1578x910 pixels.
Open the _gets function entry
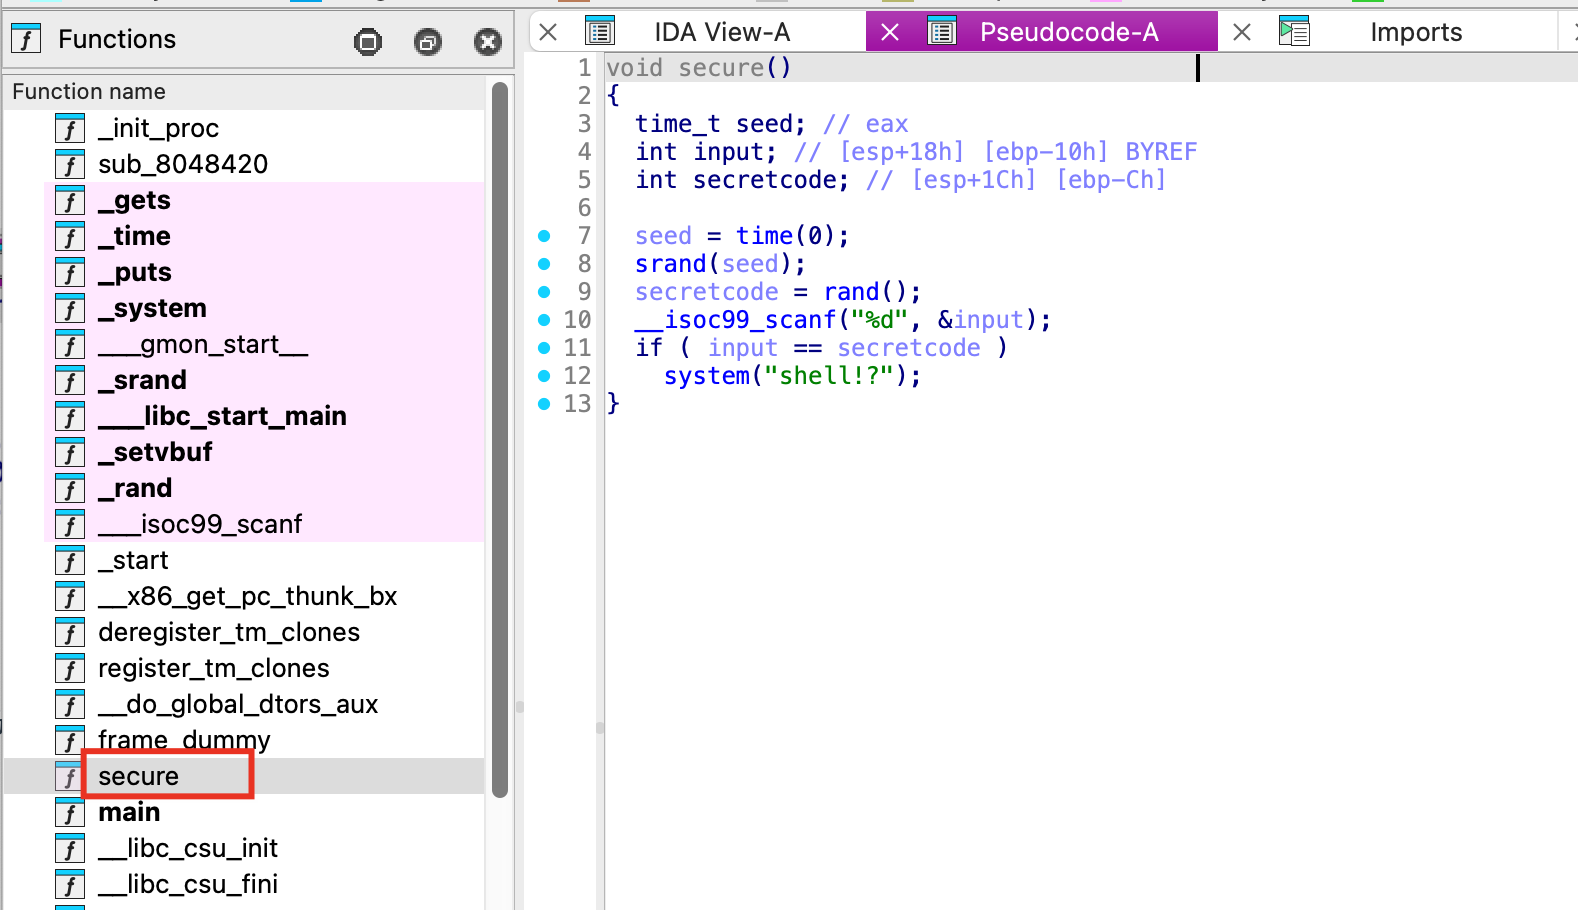click(134, 200)
